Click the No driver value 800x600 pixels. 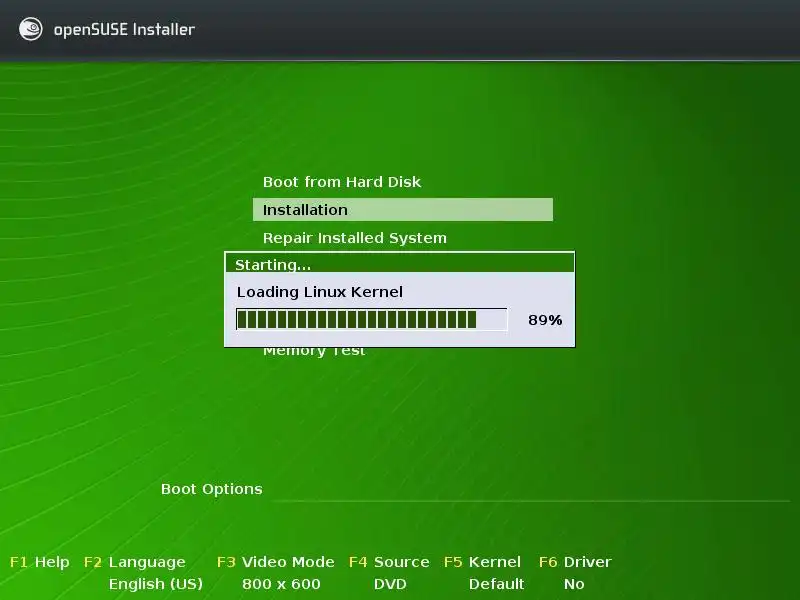pyautogui.click(x=574, y=584)
